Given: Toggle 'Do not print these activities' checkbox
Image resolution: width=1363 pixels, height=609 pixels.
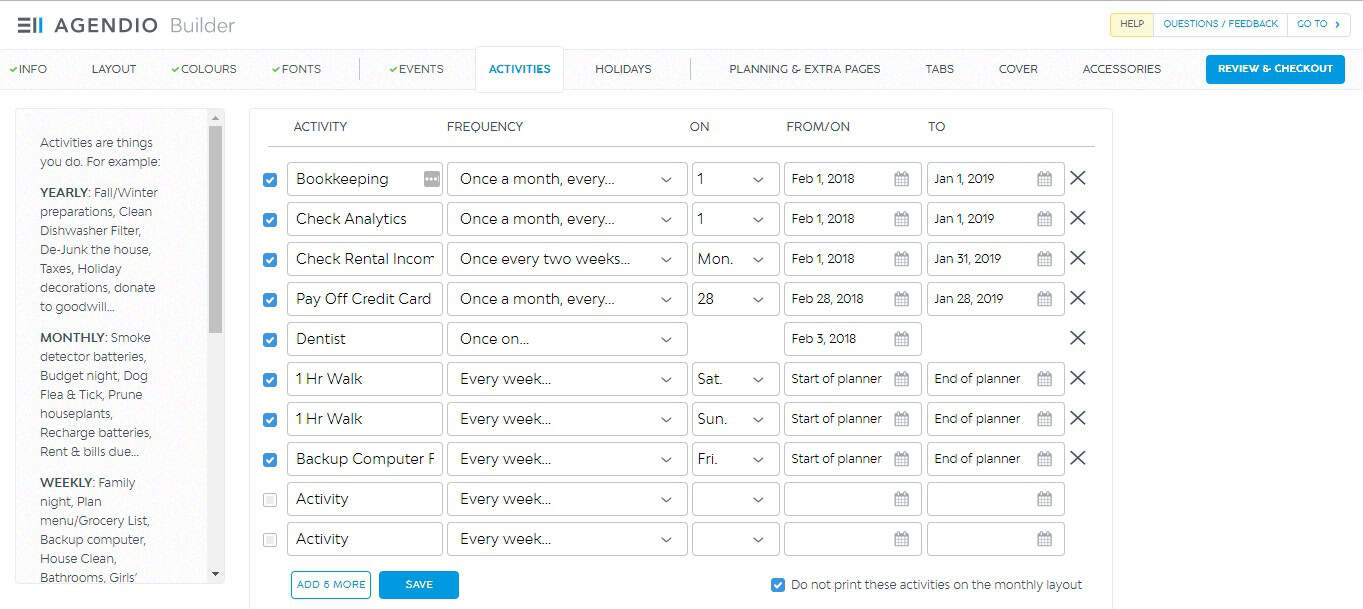Looking at the screenshot, I should click(778, 585).
